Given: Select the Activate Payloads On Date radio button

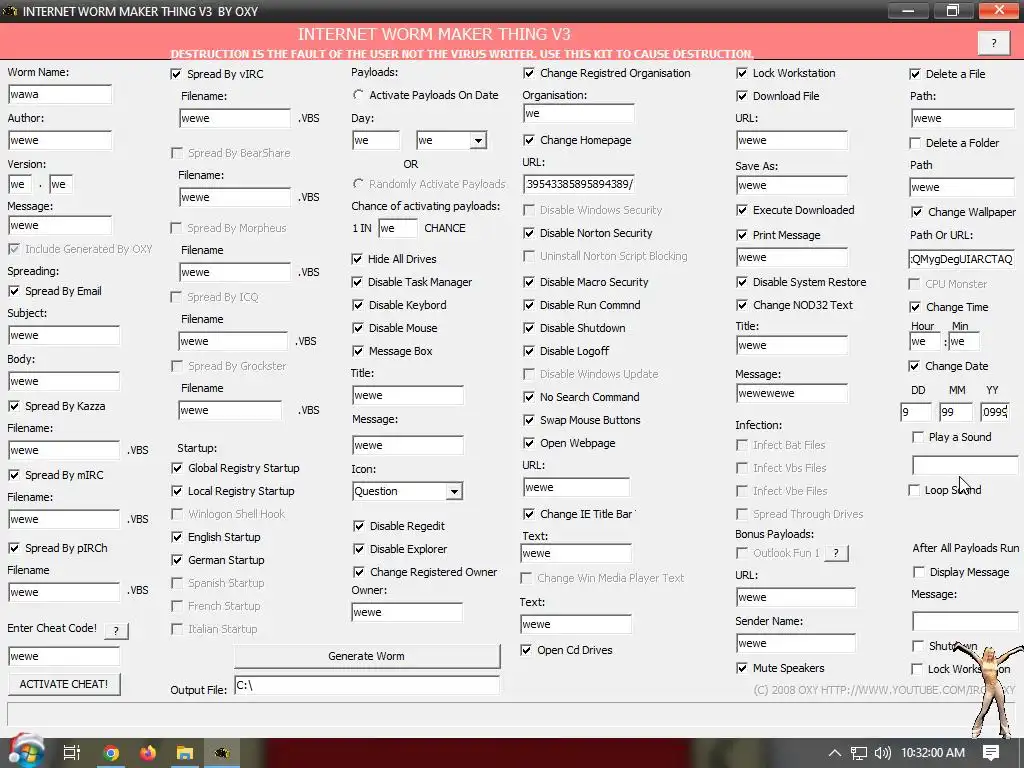Looking at the screenshot, I should (x=358, y=95).
